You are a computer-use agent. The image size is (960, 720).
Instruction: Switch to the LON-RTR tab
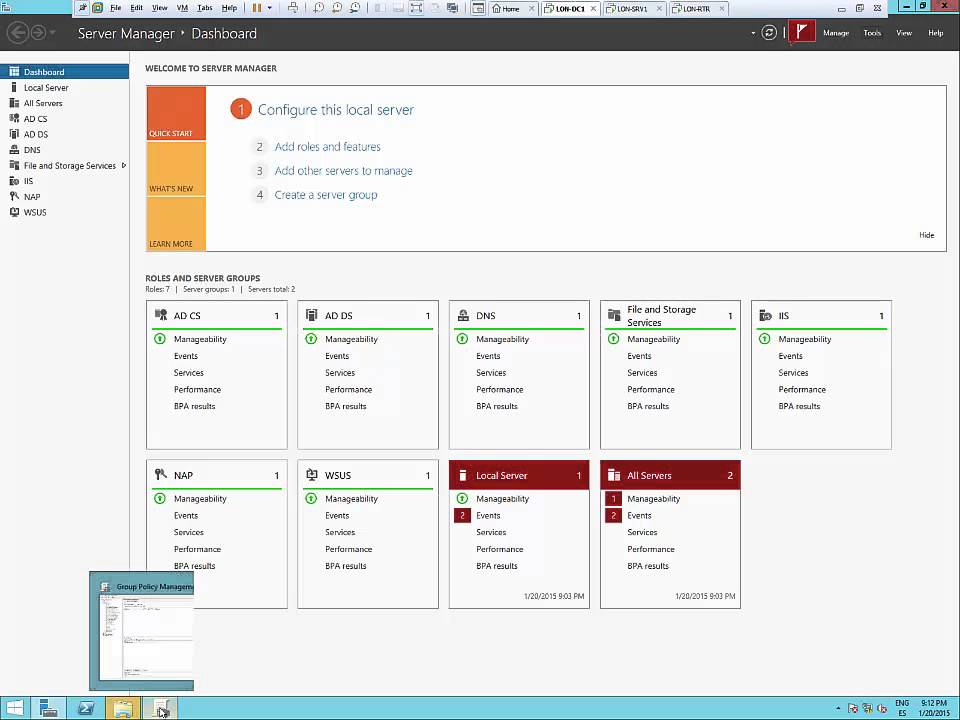tap(697, 9)
